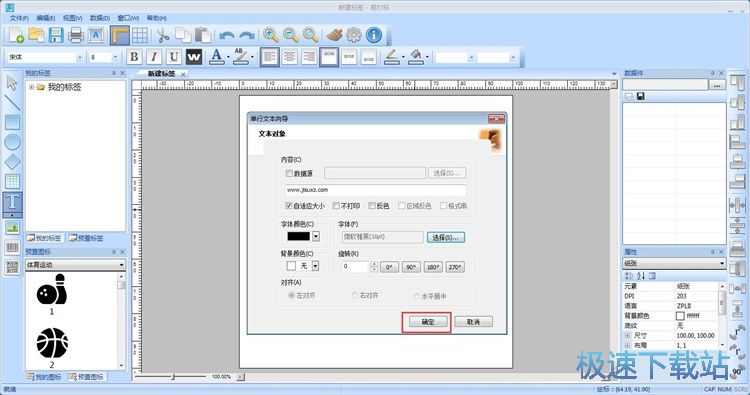Open the 体育运动 icon category dropdown

121,264
